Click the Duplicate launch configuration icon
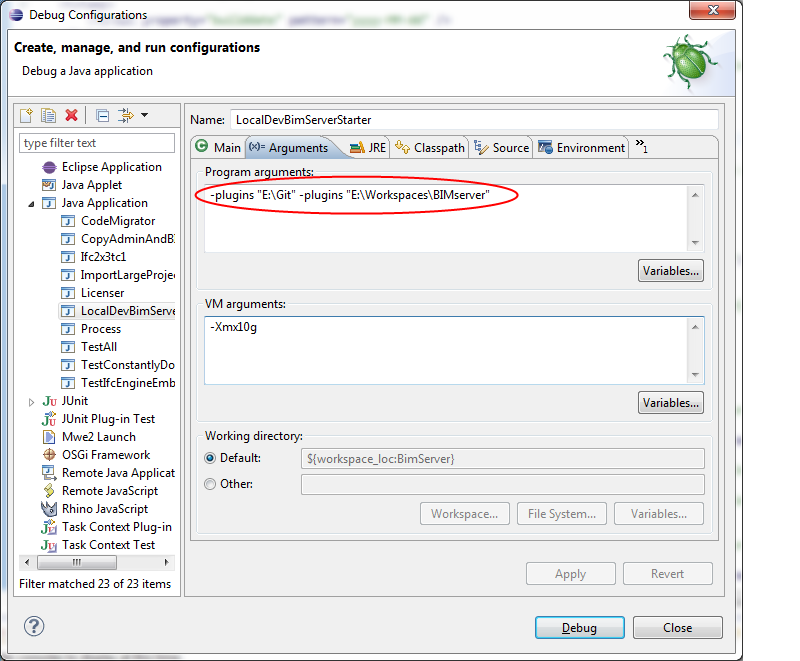The image size is (800, 661). click(x=49, y=116)
